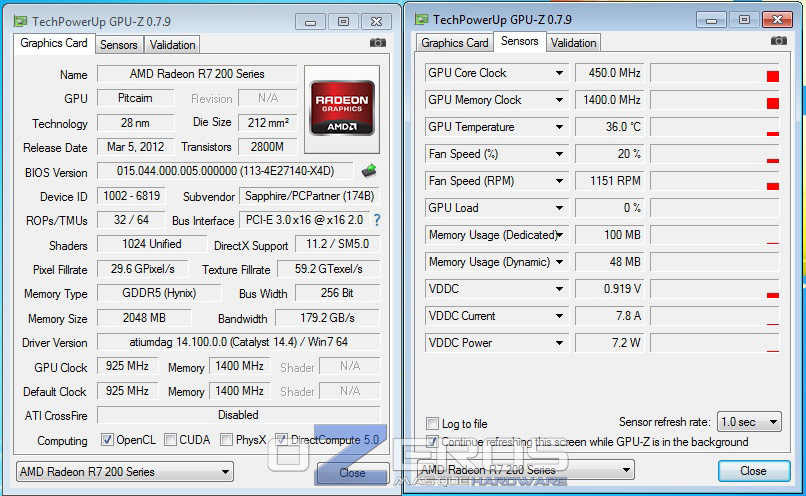Minimize the left GPU-Z window

[310, 22]
